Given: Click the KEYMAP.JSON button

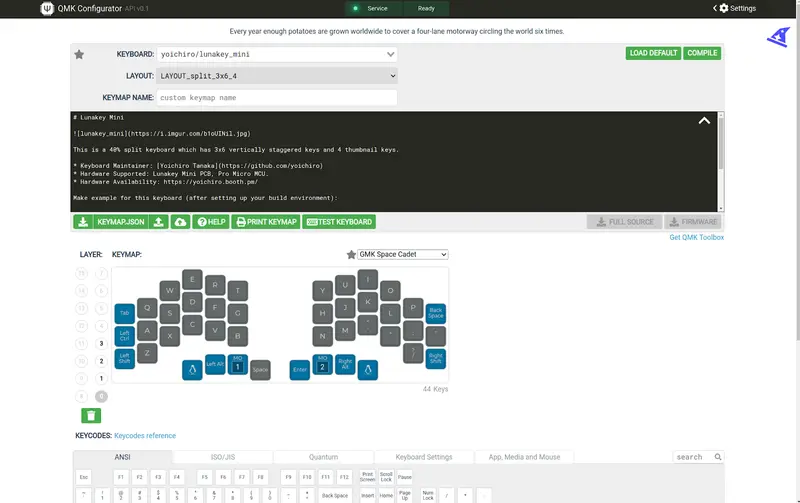Looking at the screenshot, I should [121, 222].
